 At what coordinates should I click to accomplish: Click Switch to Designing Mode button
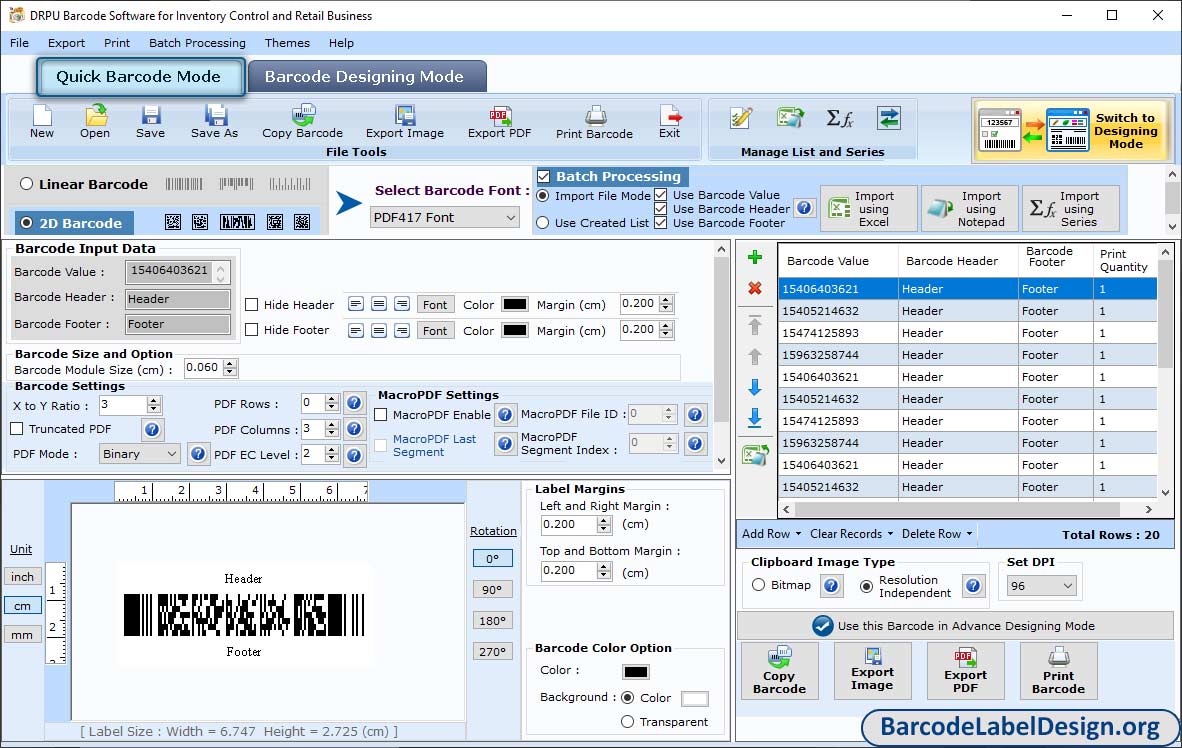(1073, 130)
